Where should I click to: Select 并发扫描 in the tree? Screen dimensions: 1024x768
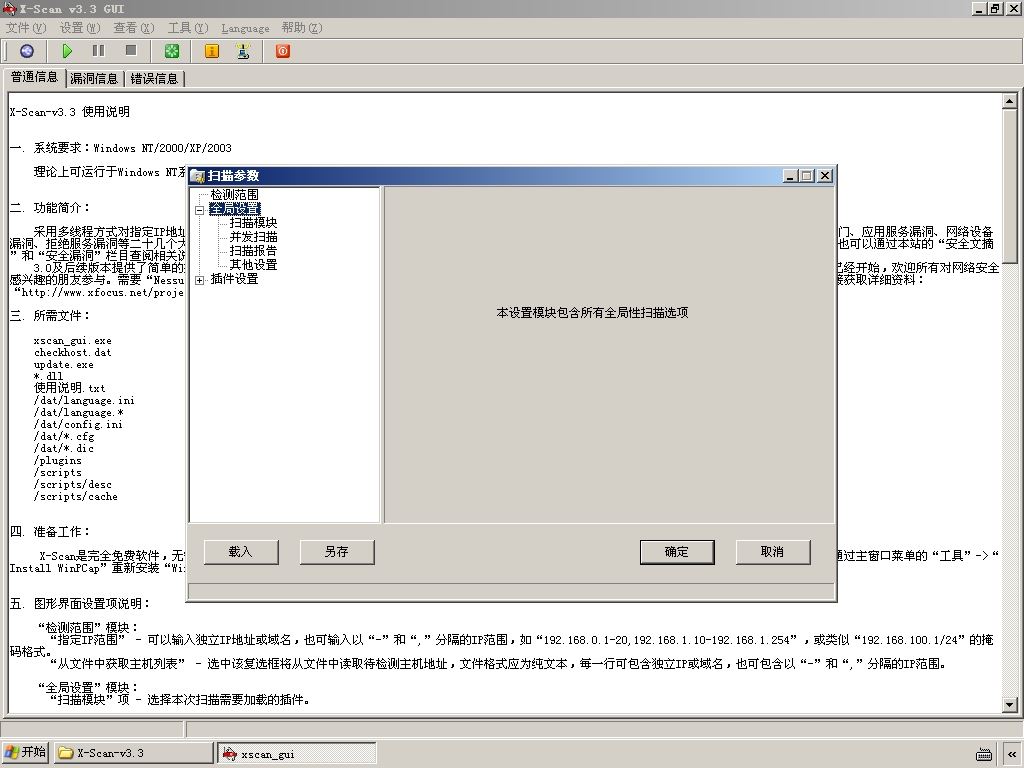point(253,237)
